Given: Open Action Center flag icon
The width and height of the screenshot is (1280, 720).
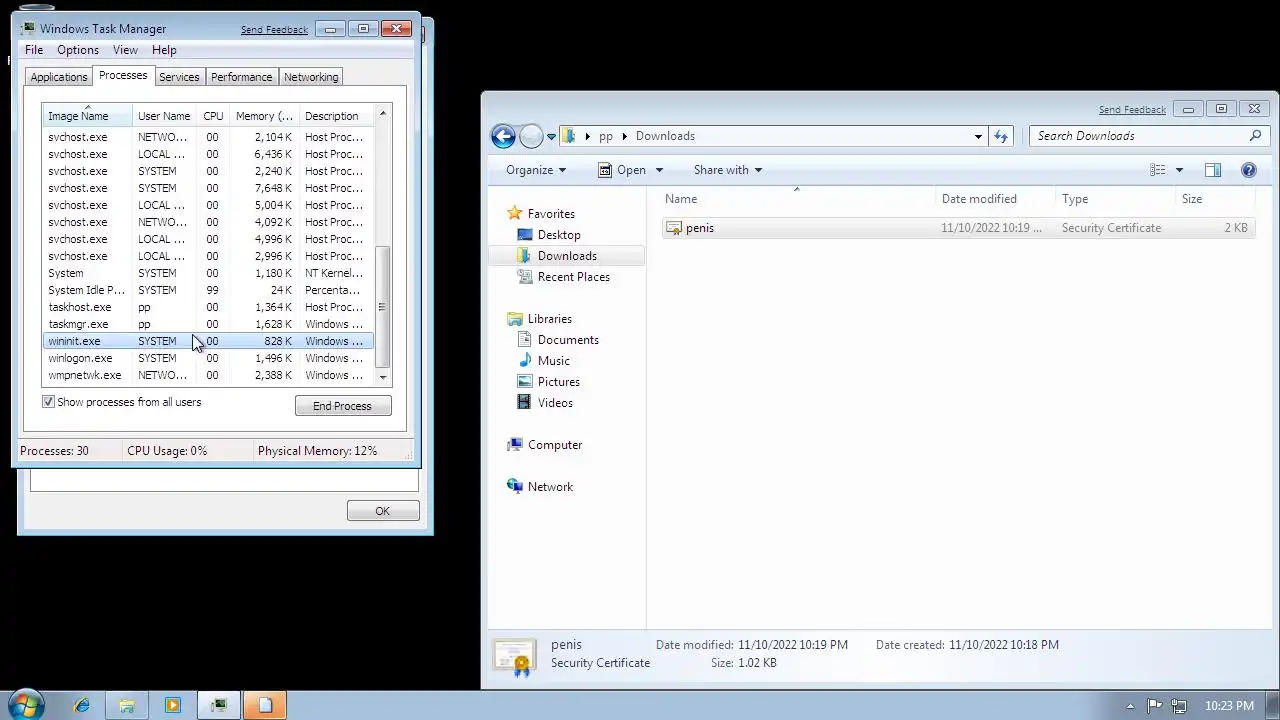Looking at the screenshot, I should tap(1154, 706).
